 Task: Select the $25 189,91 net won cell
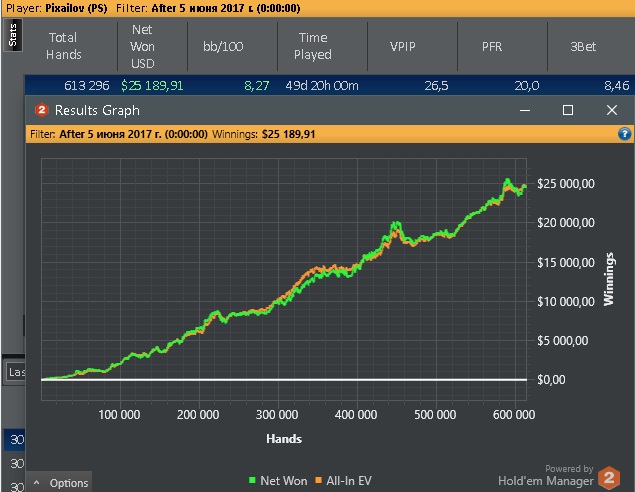coord(152,85)
